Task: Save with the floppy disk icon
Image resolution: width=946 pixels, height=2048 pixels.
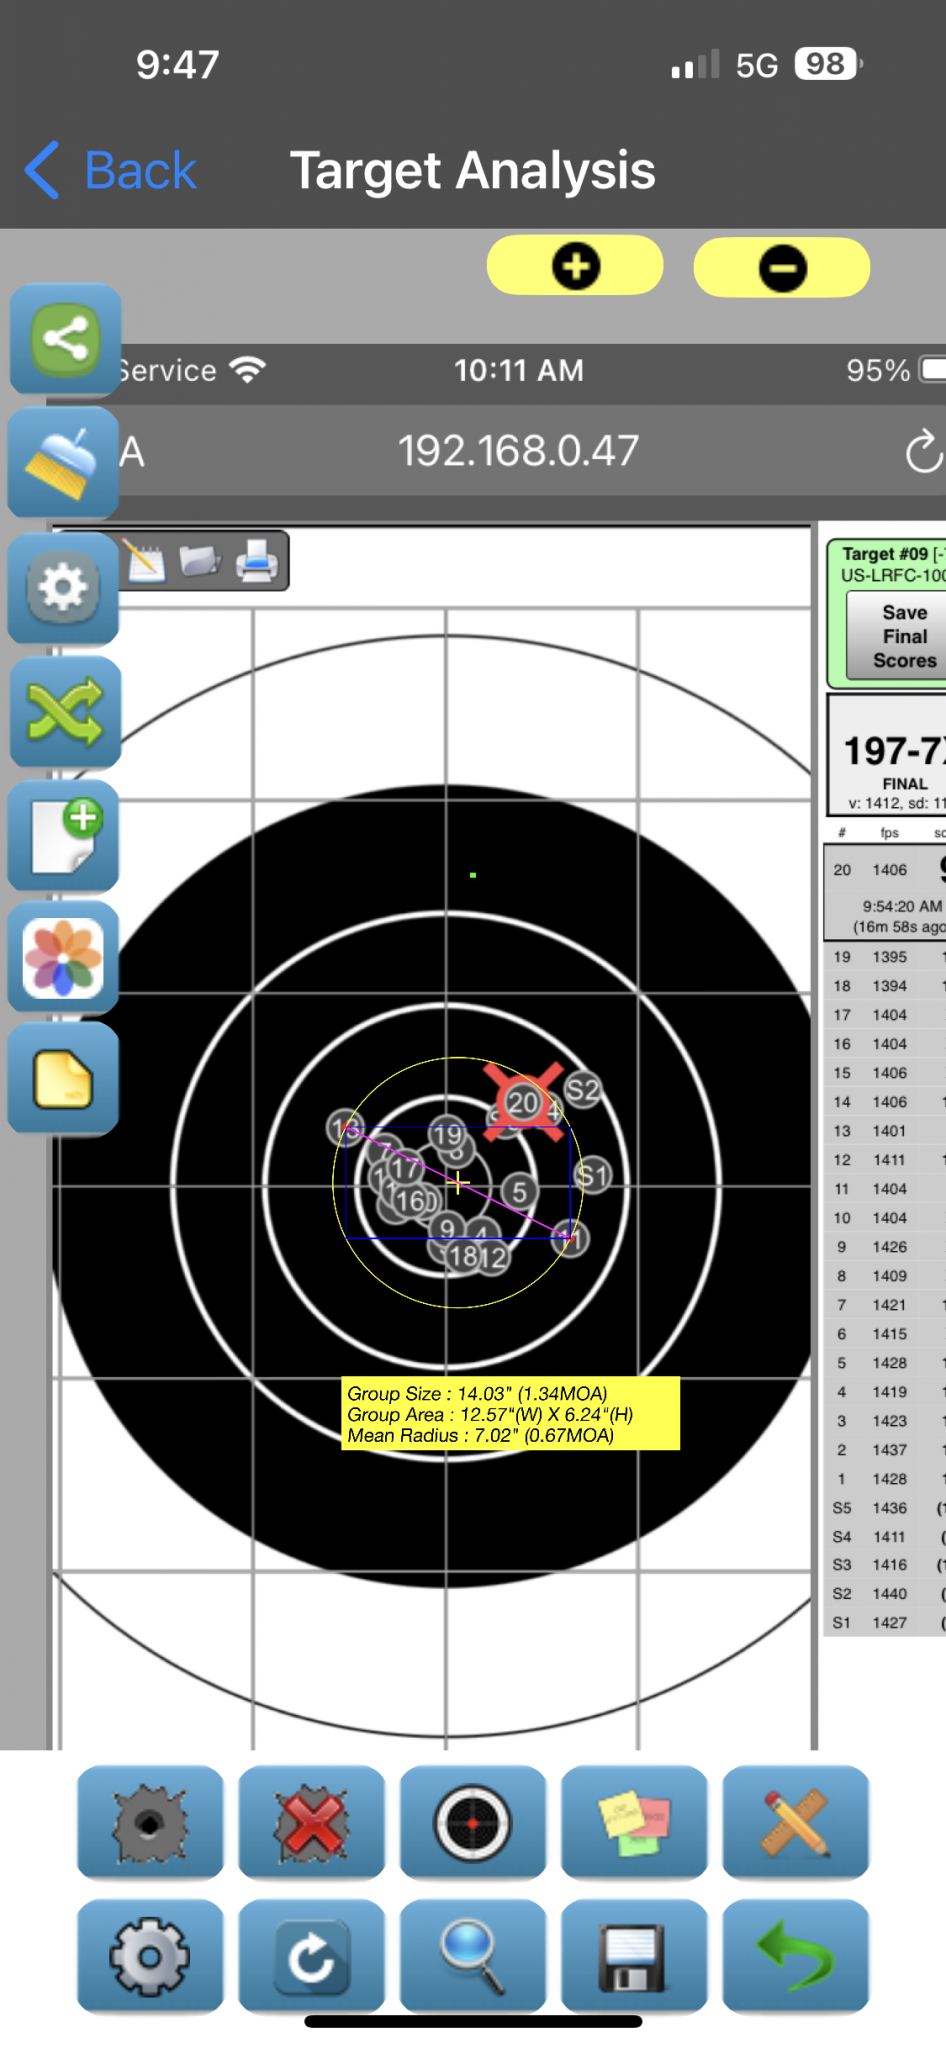Action: 634,1956
